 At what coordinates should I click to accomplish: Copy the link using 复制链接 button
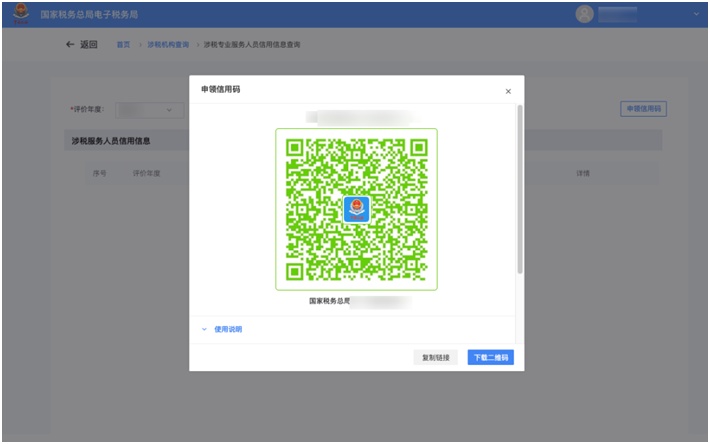tap(436, 358)
